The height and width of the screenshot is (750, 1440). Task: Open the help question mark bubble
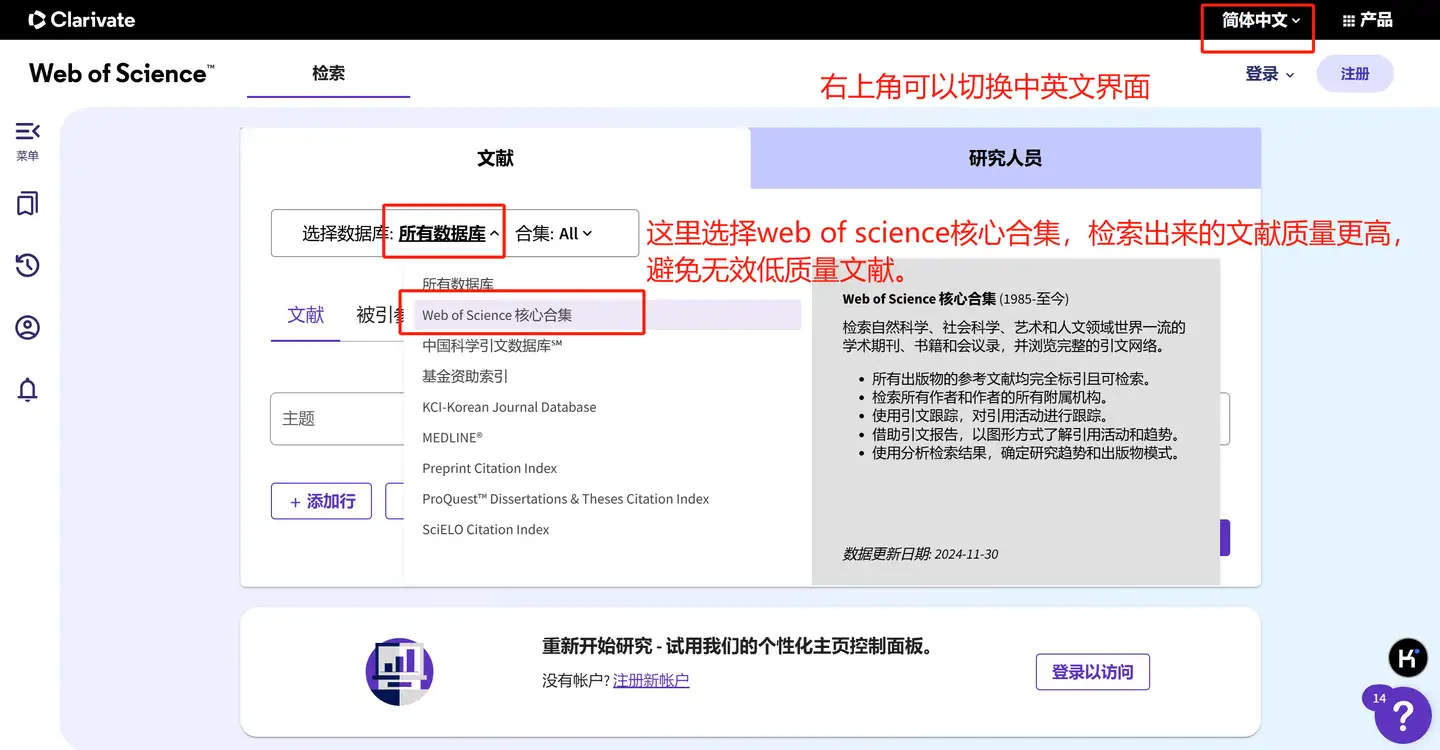(1402, 713)
